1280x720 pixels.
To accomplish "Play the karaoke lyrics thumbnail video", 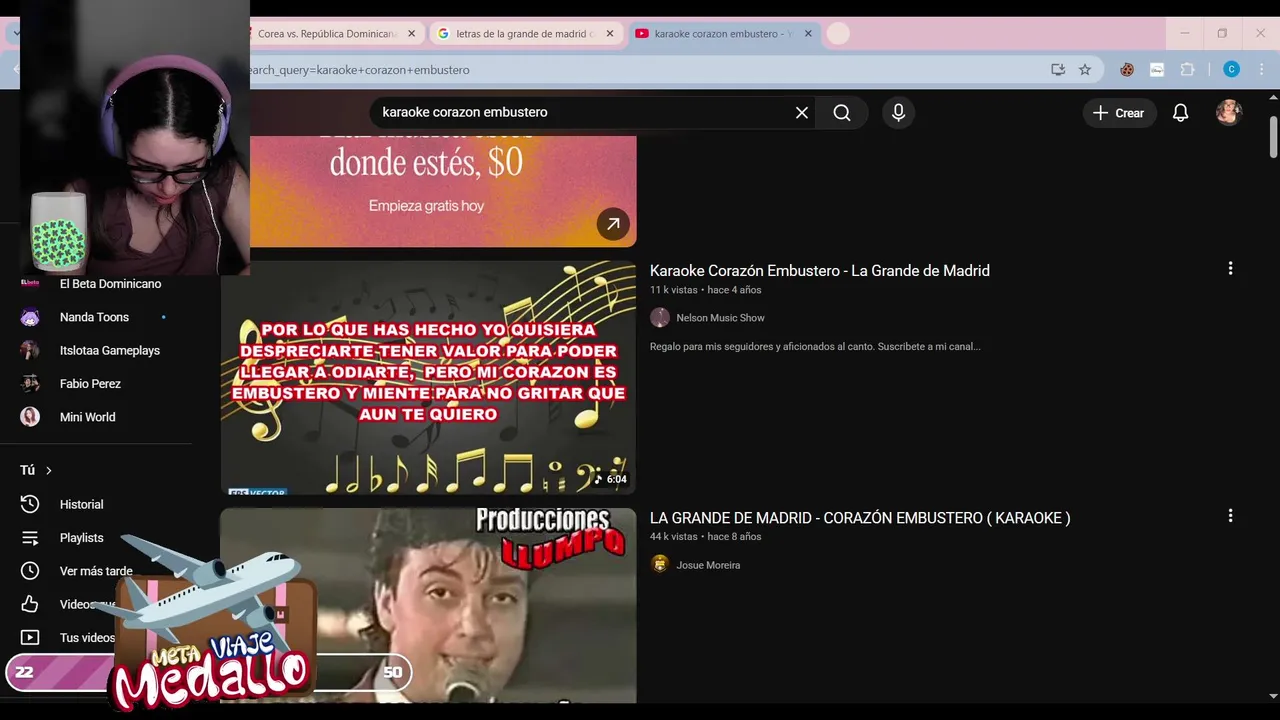I will (428, 377).
